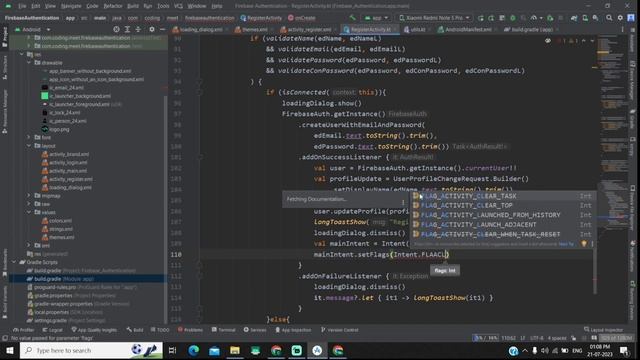Click the taskbar search box
This screenshot has height=360, width=640.
coord(91,350)
